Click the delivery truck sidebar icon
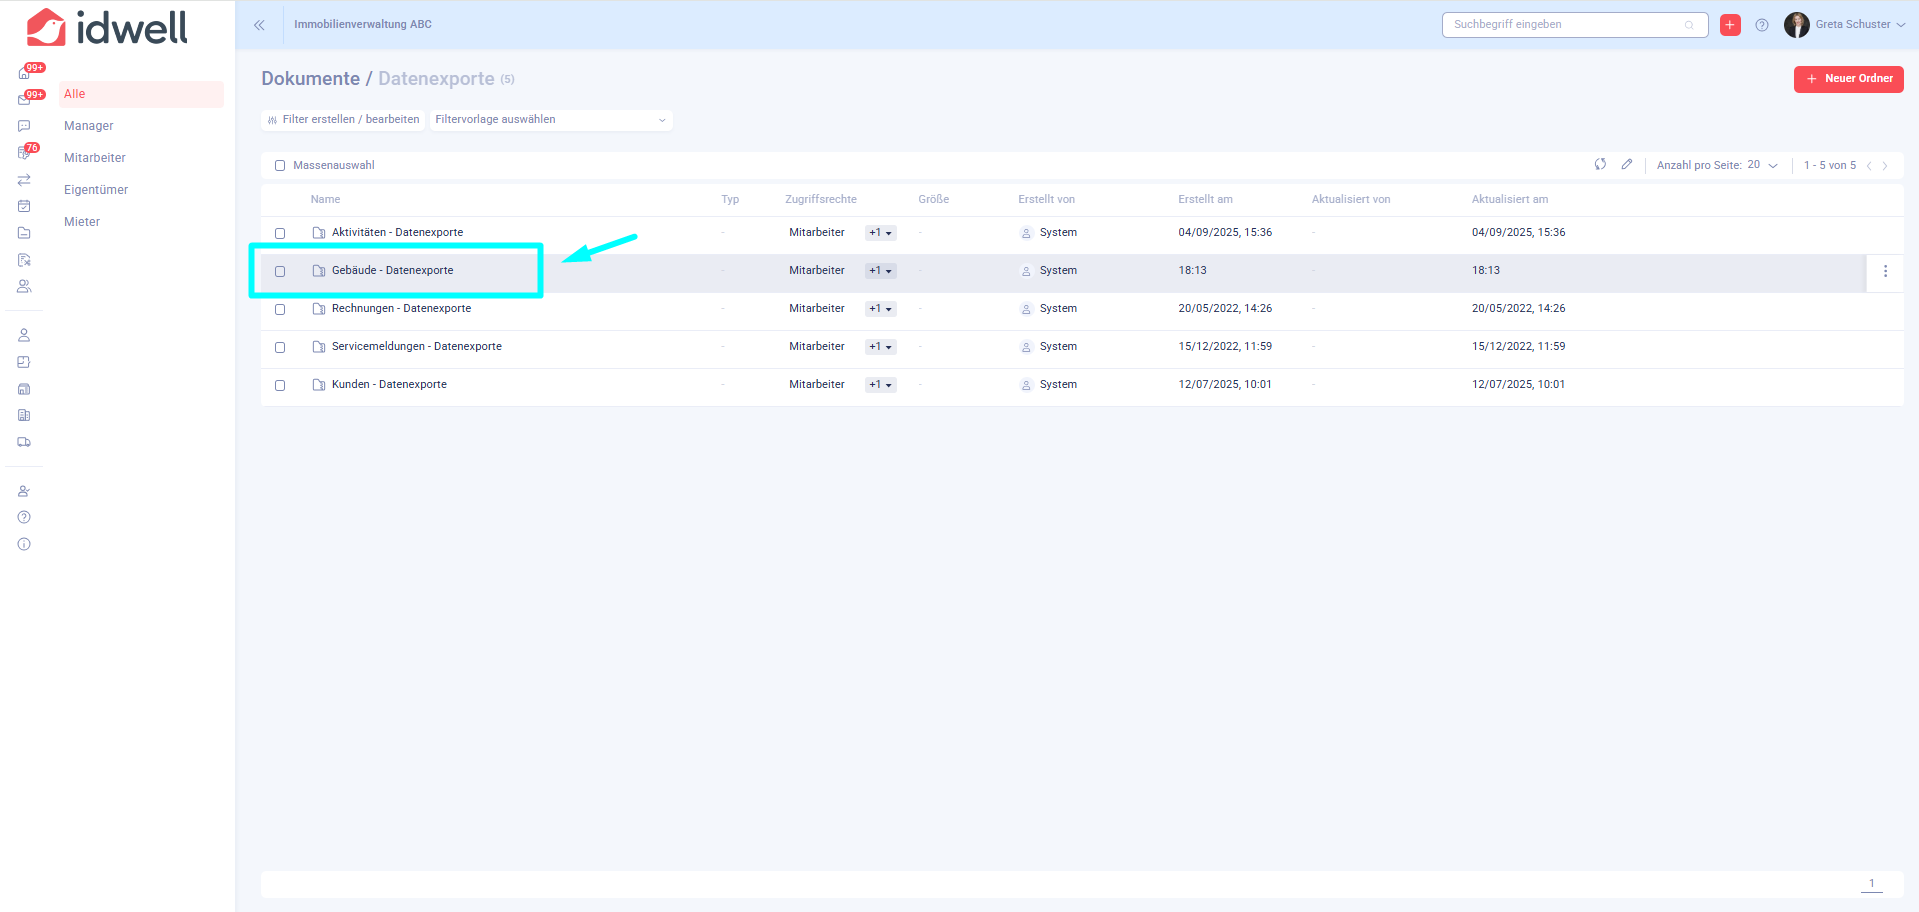Viewport: 1919px width, 912px height. coord(24,442)
